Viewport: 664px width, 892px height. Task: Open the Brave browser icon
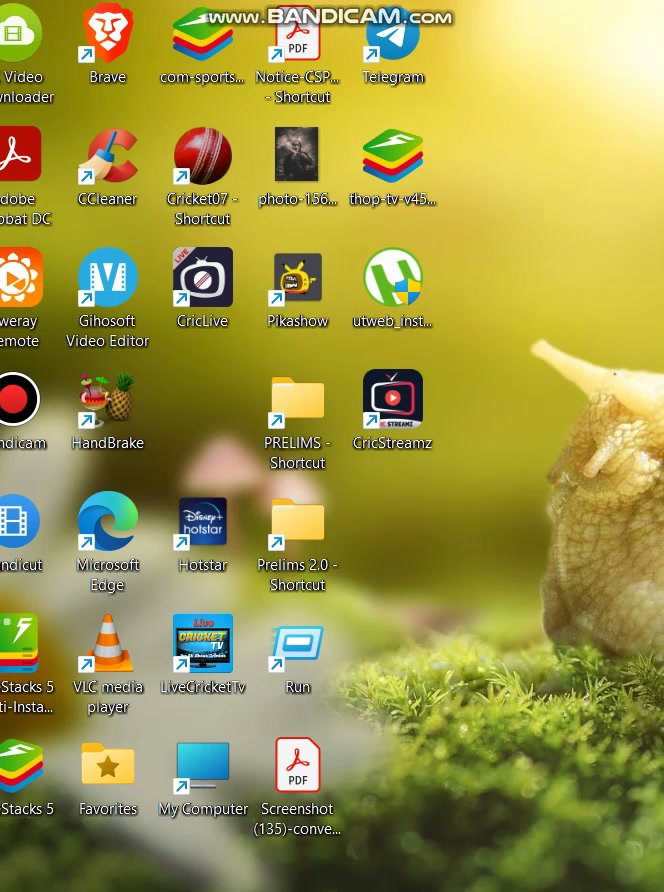pyautogui.click(x=108, y=33)
